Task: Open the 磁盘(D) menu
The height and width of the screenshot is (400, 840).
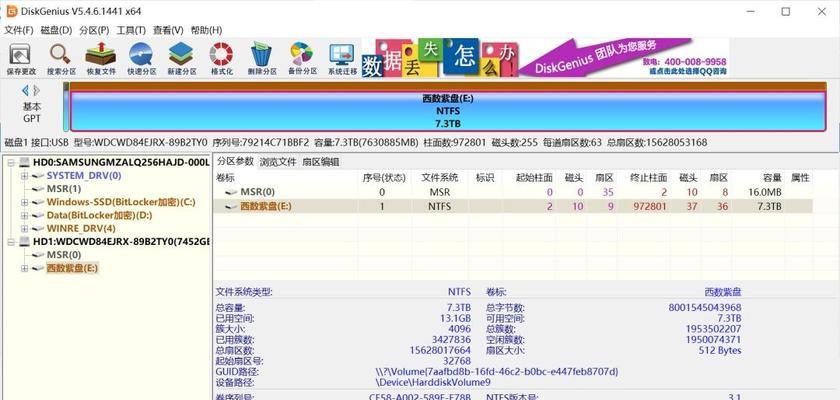Action: (56, 30)
